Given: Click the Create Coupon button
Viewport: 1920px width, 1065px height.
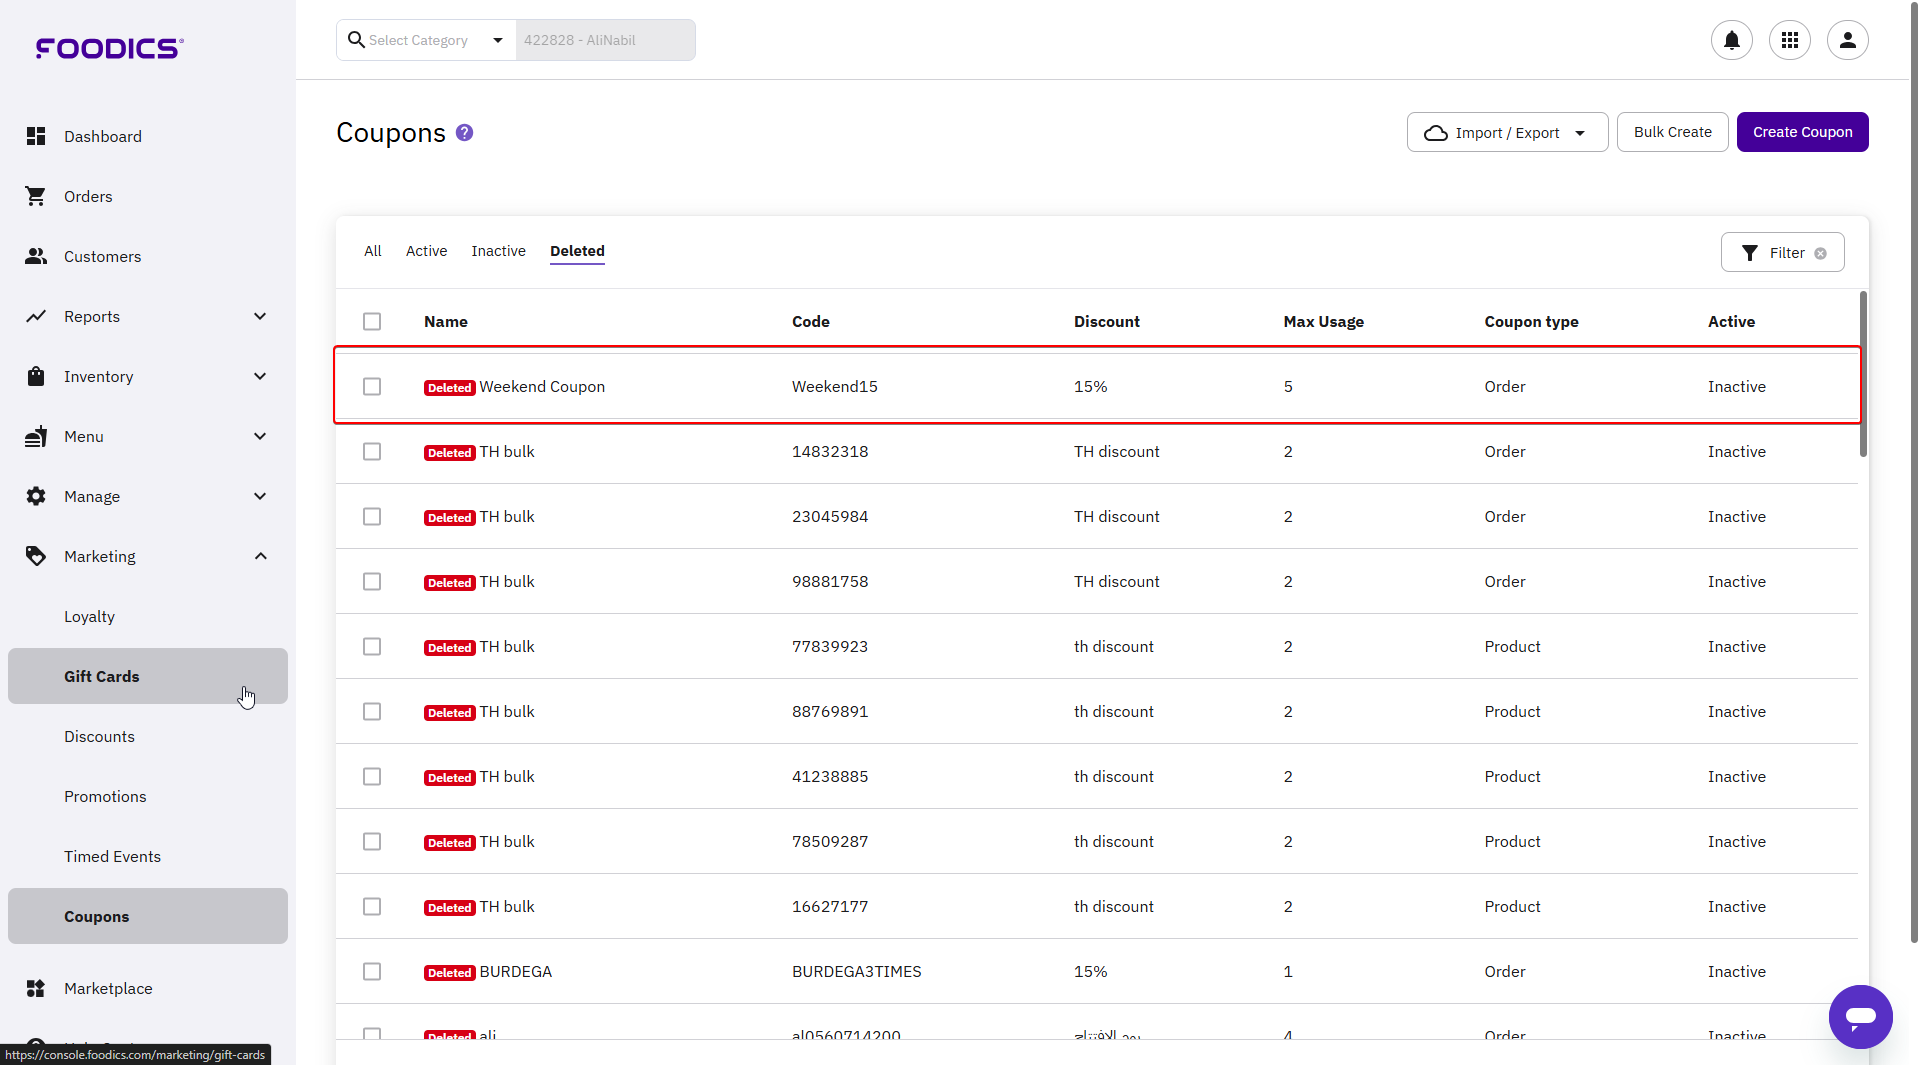Looking at the screenshot, I should pyautogui.click(x=1801, y=133).
